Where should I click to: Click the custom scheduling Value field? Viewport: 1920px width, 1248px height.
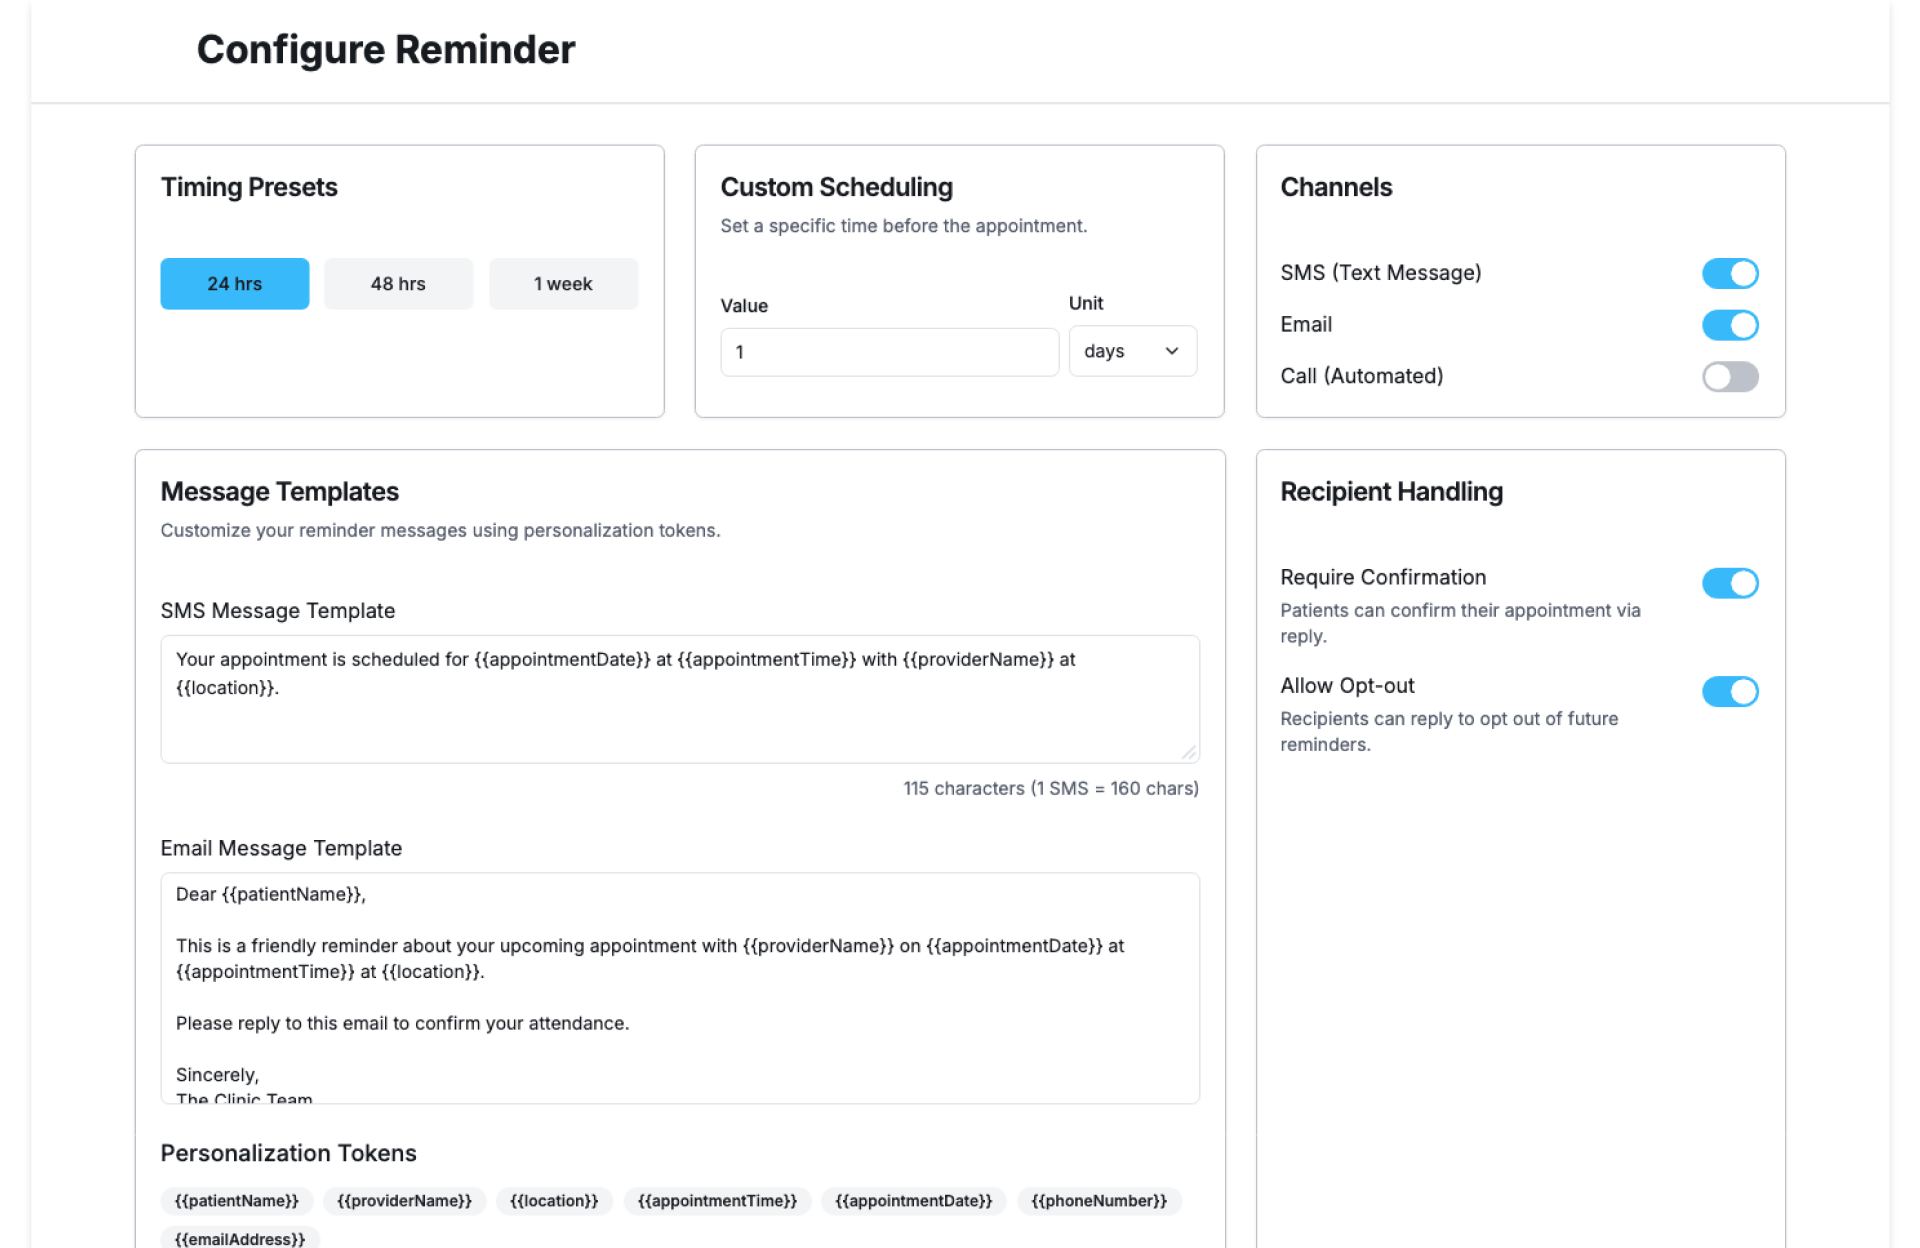888,352
